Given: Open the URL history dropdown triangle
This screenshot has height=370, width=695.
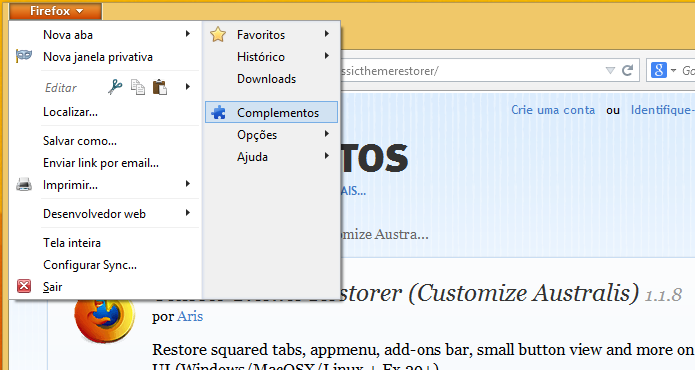Looking at the screenshot, I should 610,70.
